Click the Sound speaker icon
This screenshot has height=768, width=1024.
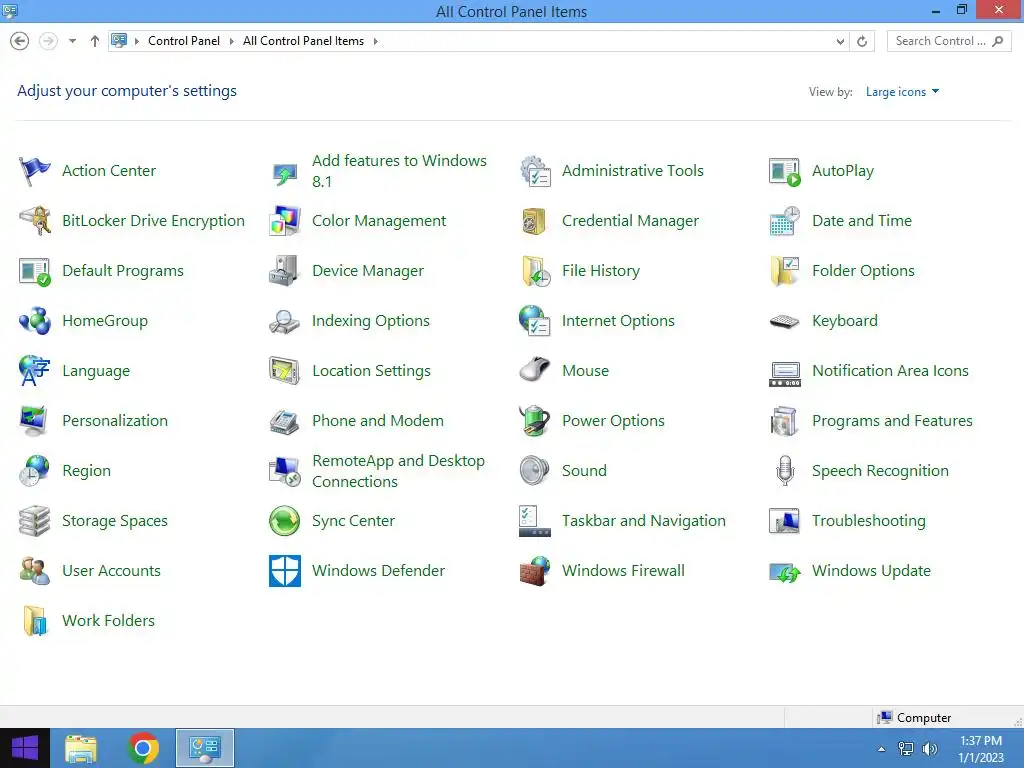pos(535,471)
